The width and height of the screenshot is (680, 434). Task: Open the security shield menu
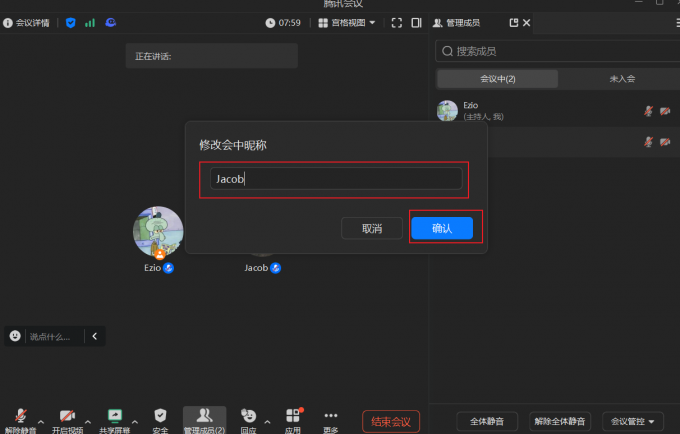[x=160, y=421]
